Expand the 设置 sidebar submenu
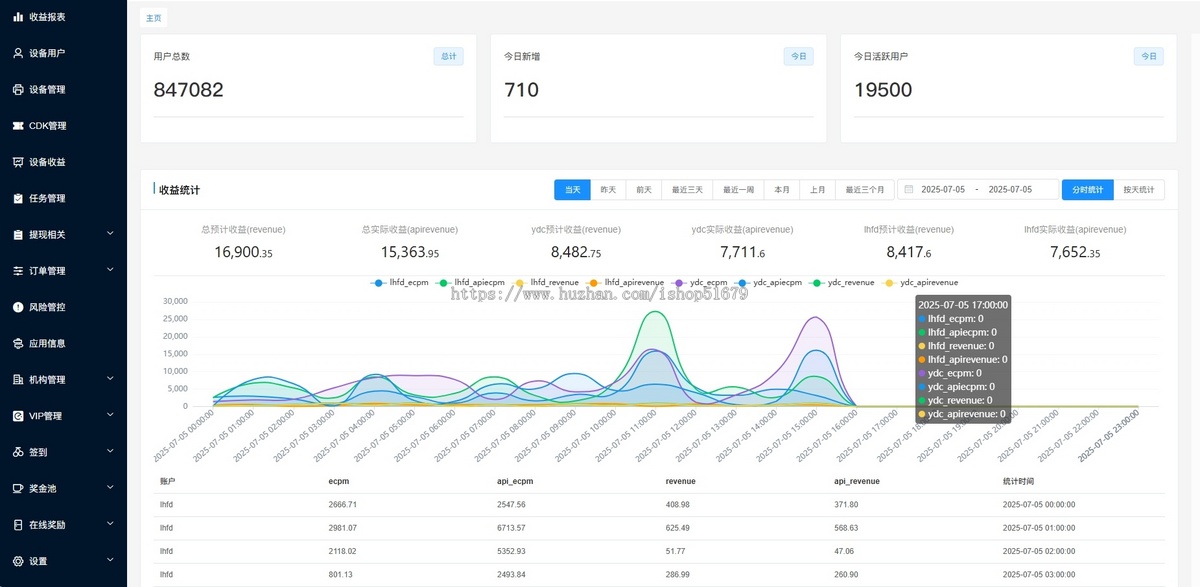This screenshot has height=587, width=1200. click(x=110, y=560)
